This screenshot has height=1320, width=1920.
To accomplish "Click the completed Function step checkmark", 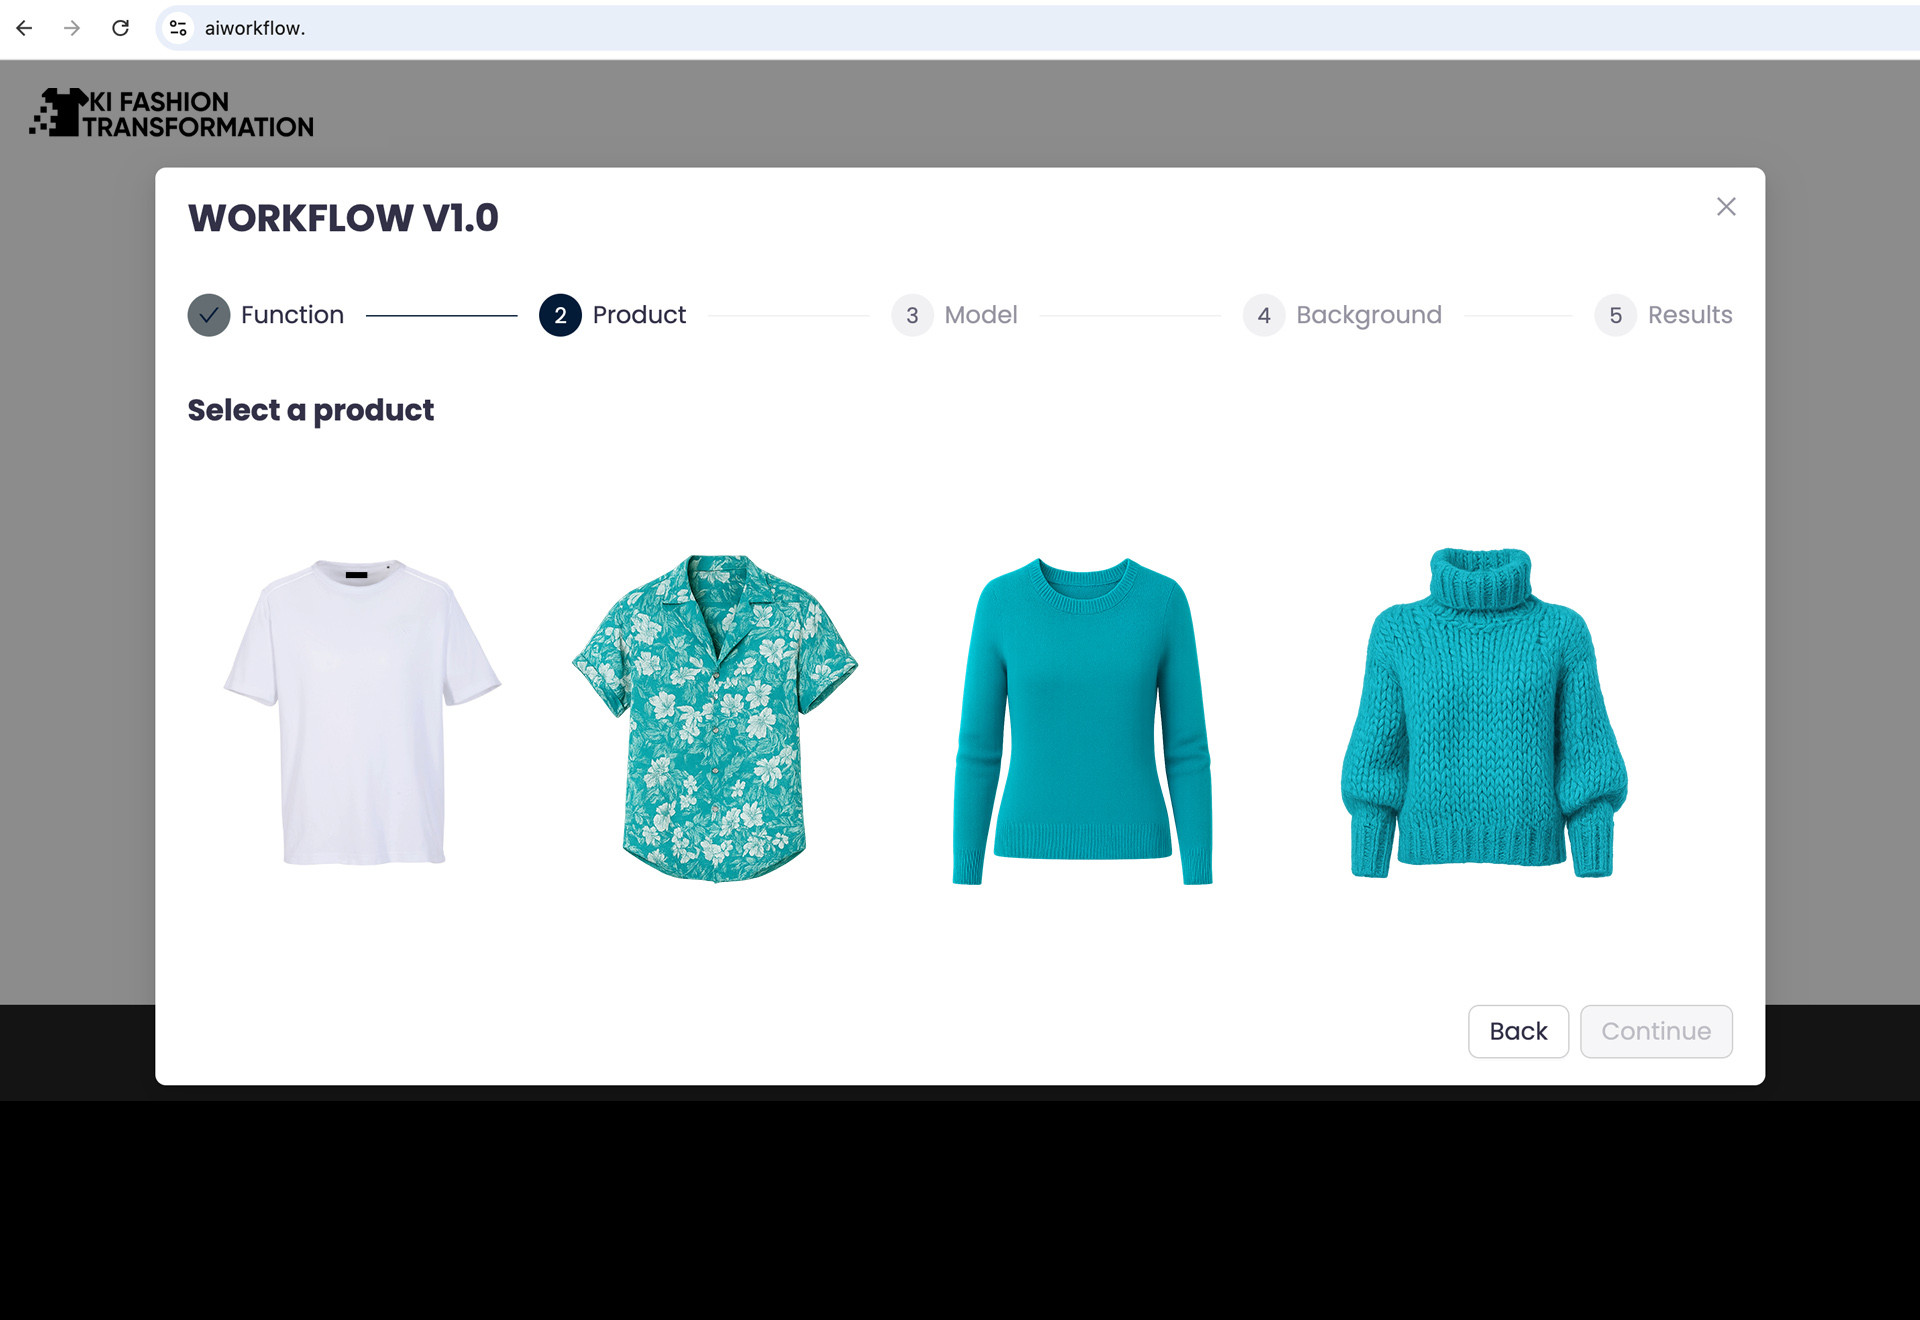I will tap(209, 315).
